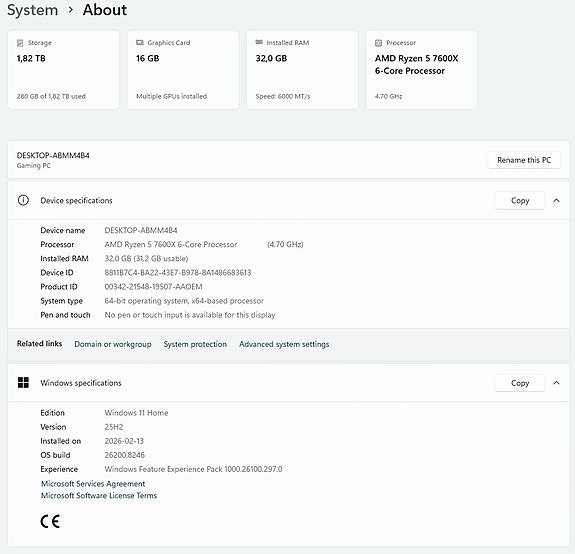Click the About breadcrumb title
This screenshot has width=575, height=554.
coord(105,10)
